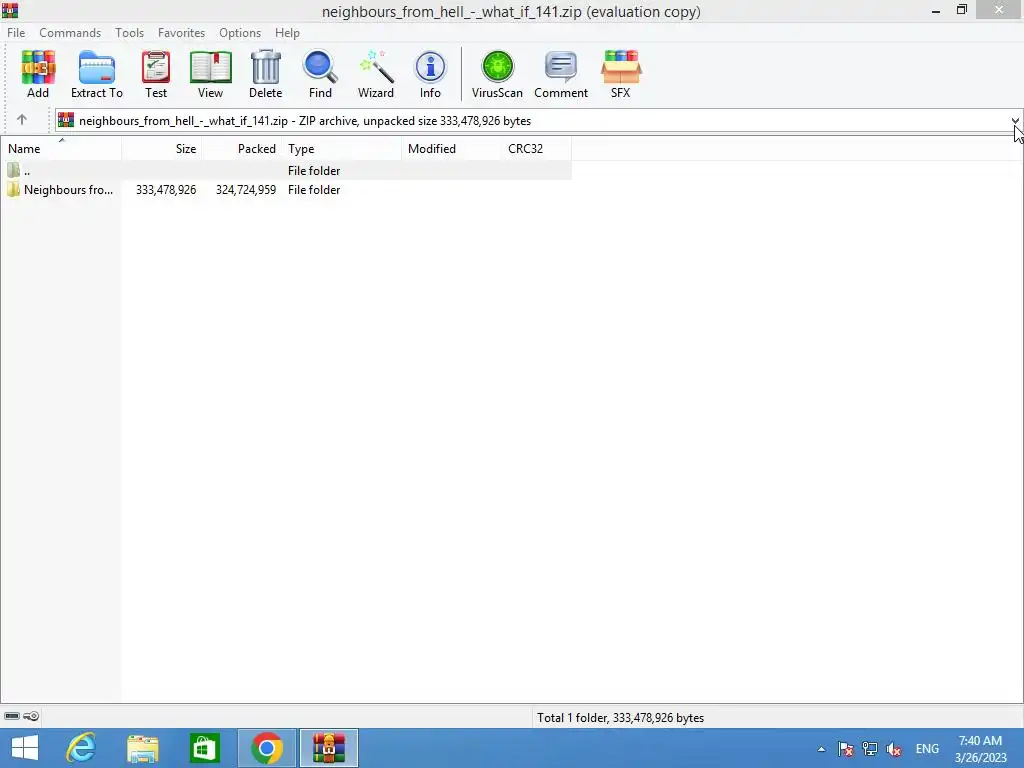Run the Test archive tool

pos(156,74)
